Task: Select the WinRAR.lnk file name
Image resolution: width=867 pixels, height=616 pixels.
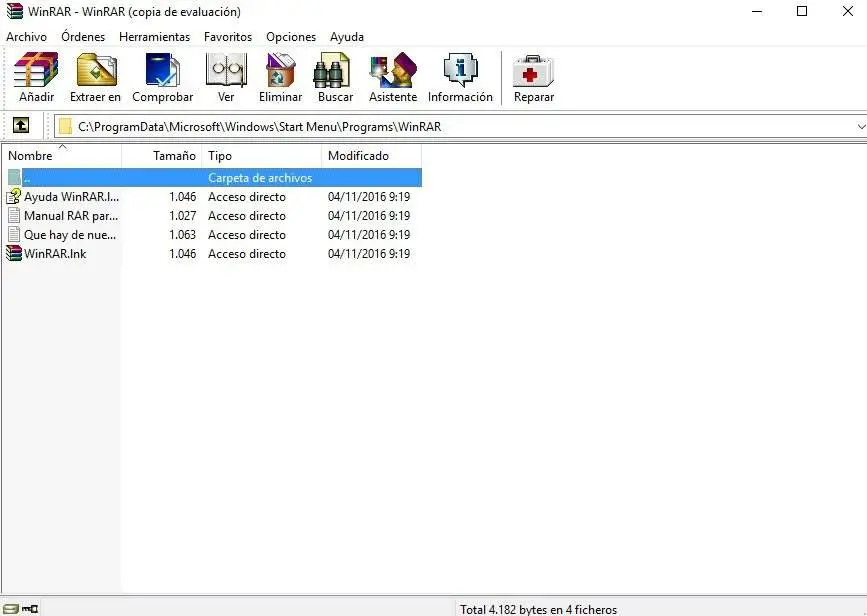Action: (55, 254)
